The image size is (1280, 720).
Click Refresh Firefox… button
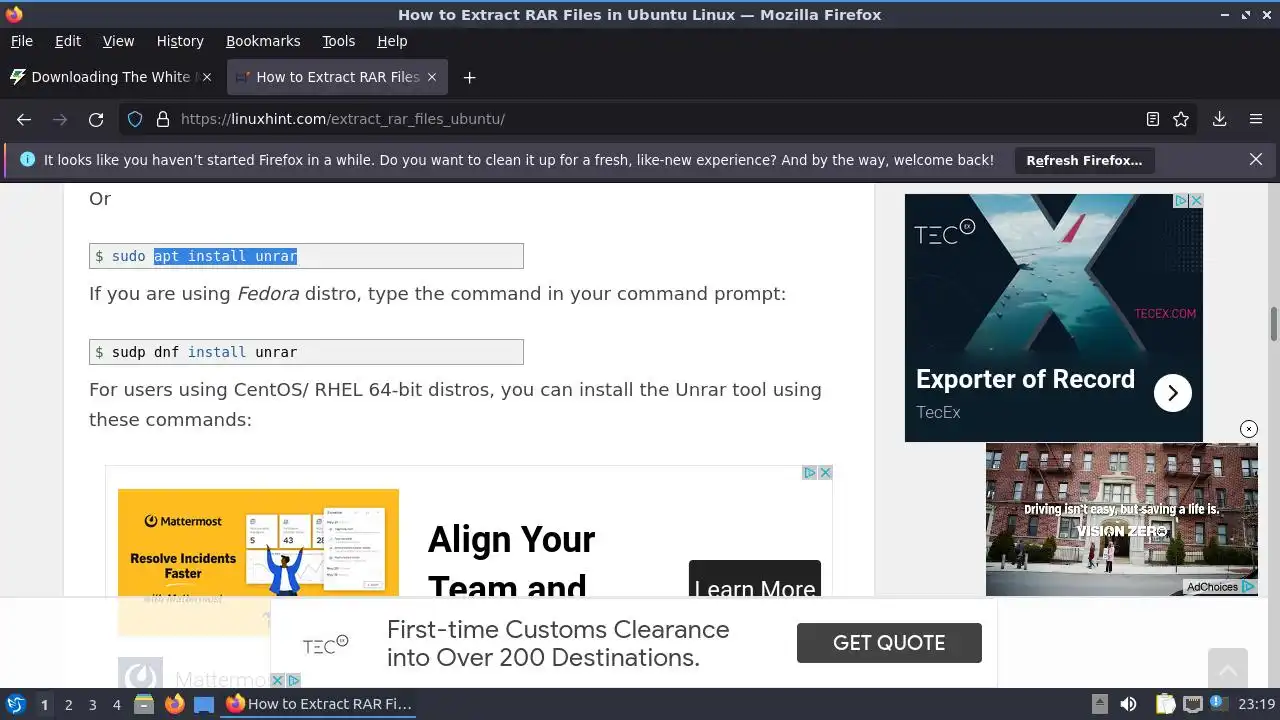(1084, 160)
